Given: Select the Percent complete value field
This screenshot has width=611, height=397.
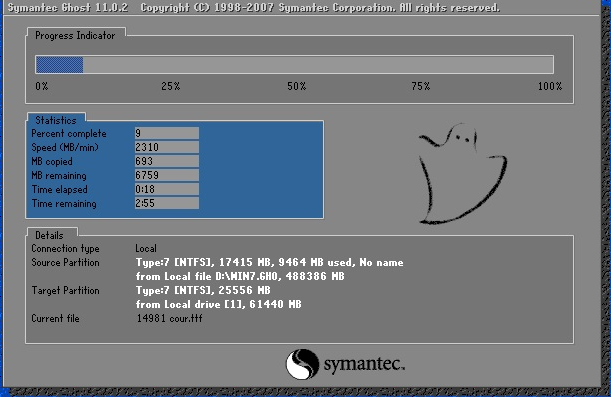Looking at the screenshot, I should tap(167, 133).
